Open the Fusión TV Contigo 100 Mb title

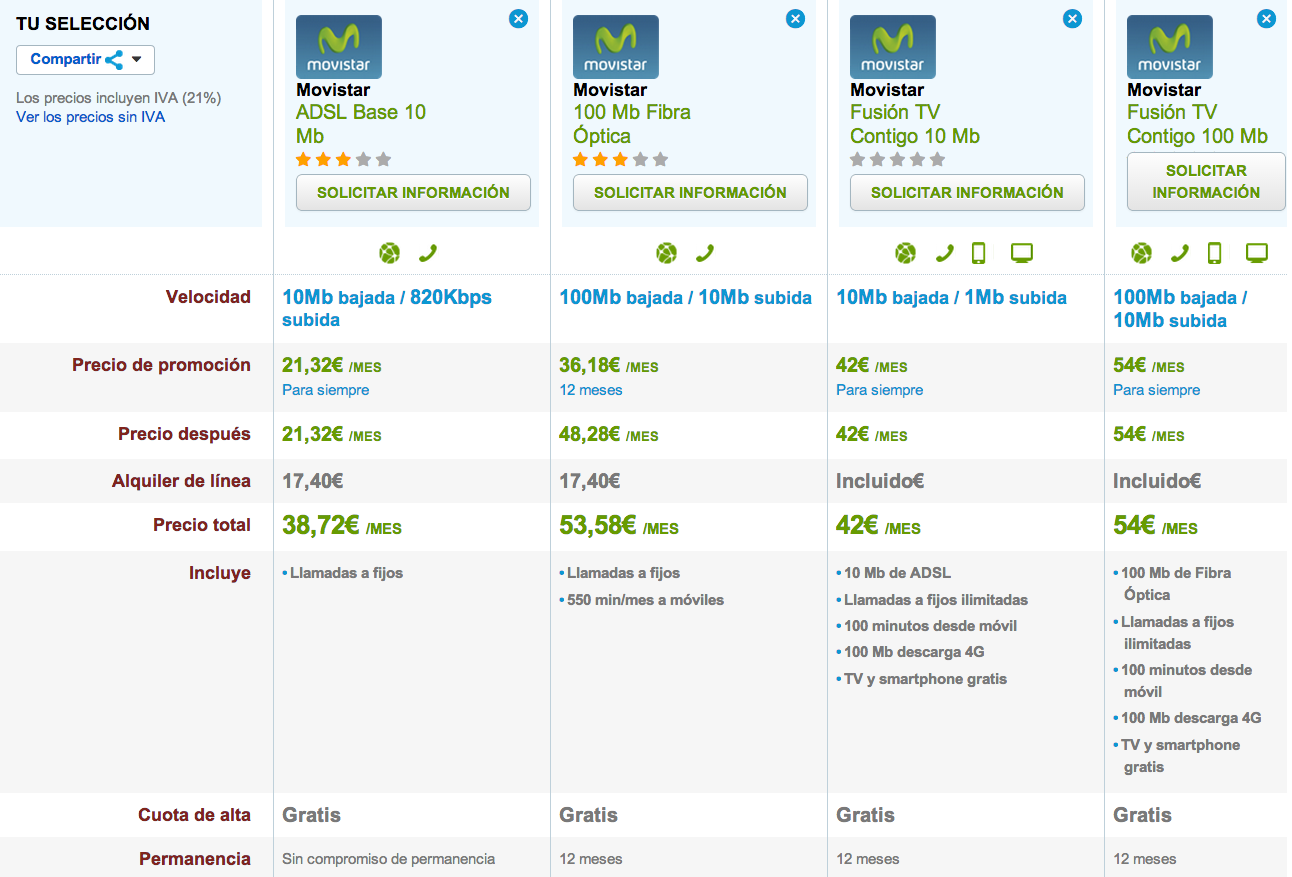tap(1197, 124)
